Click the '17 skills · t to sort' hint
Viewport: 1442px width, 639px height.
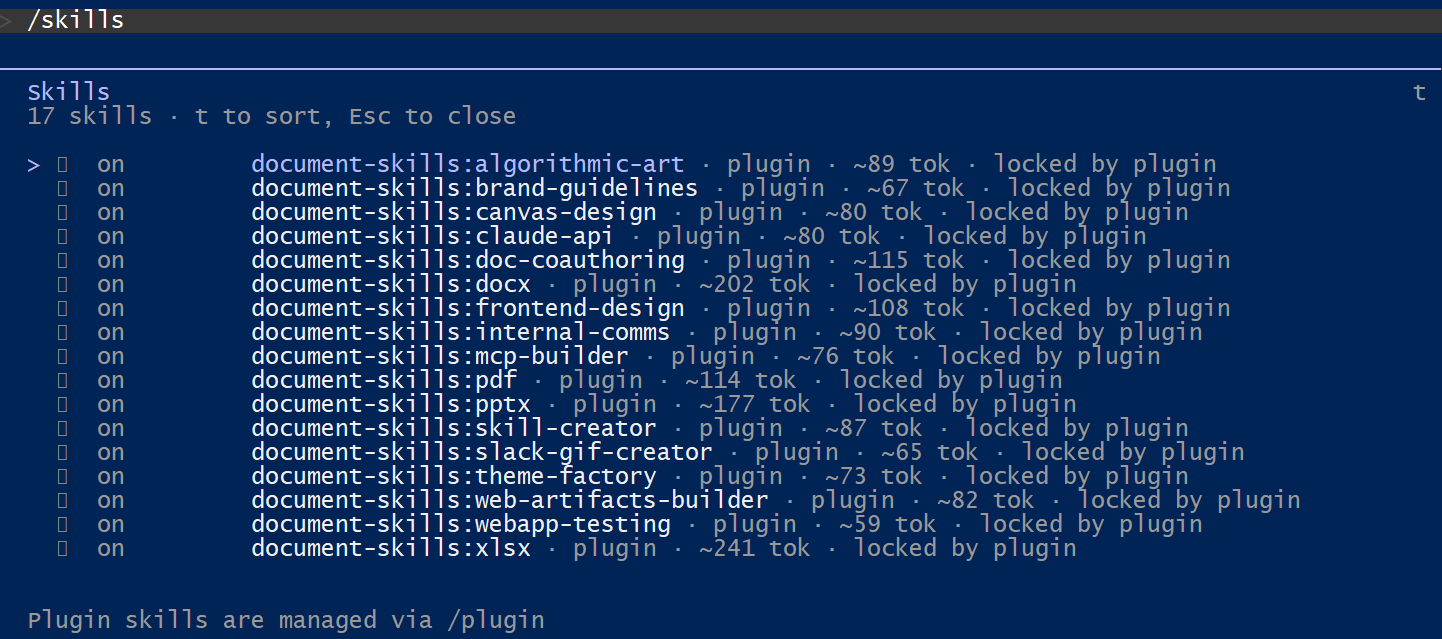(272, 116)
